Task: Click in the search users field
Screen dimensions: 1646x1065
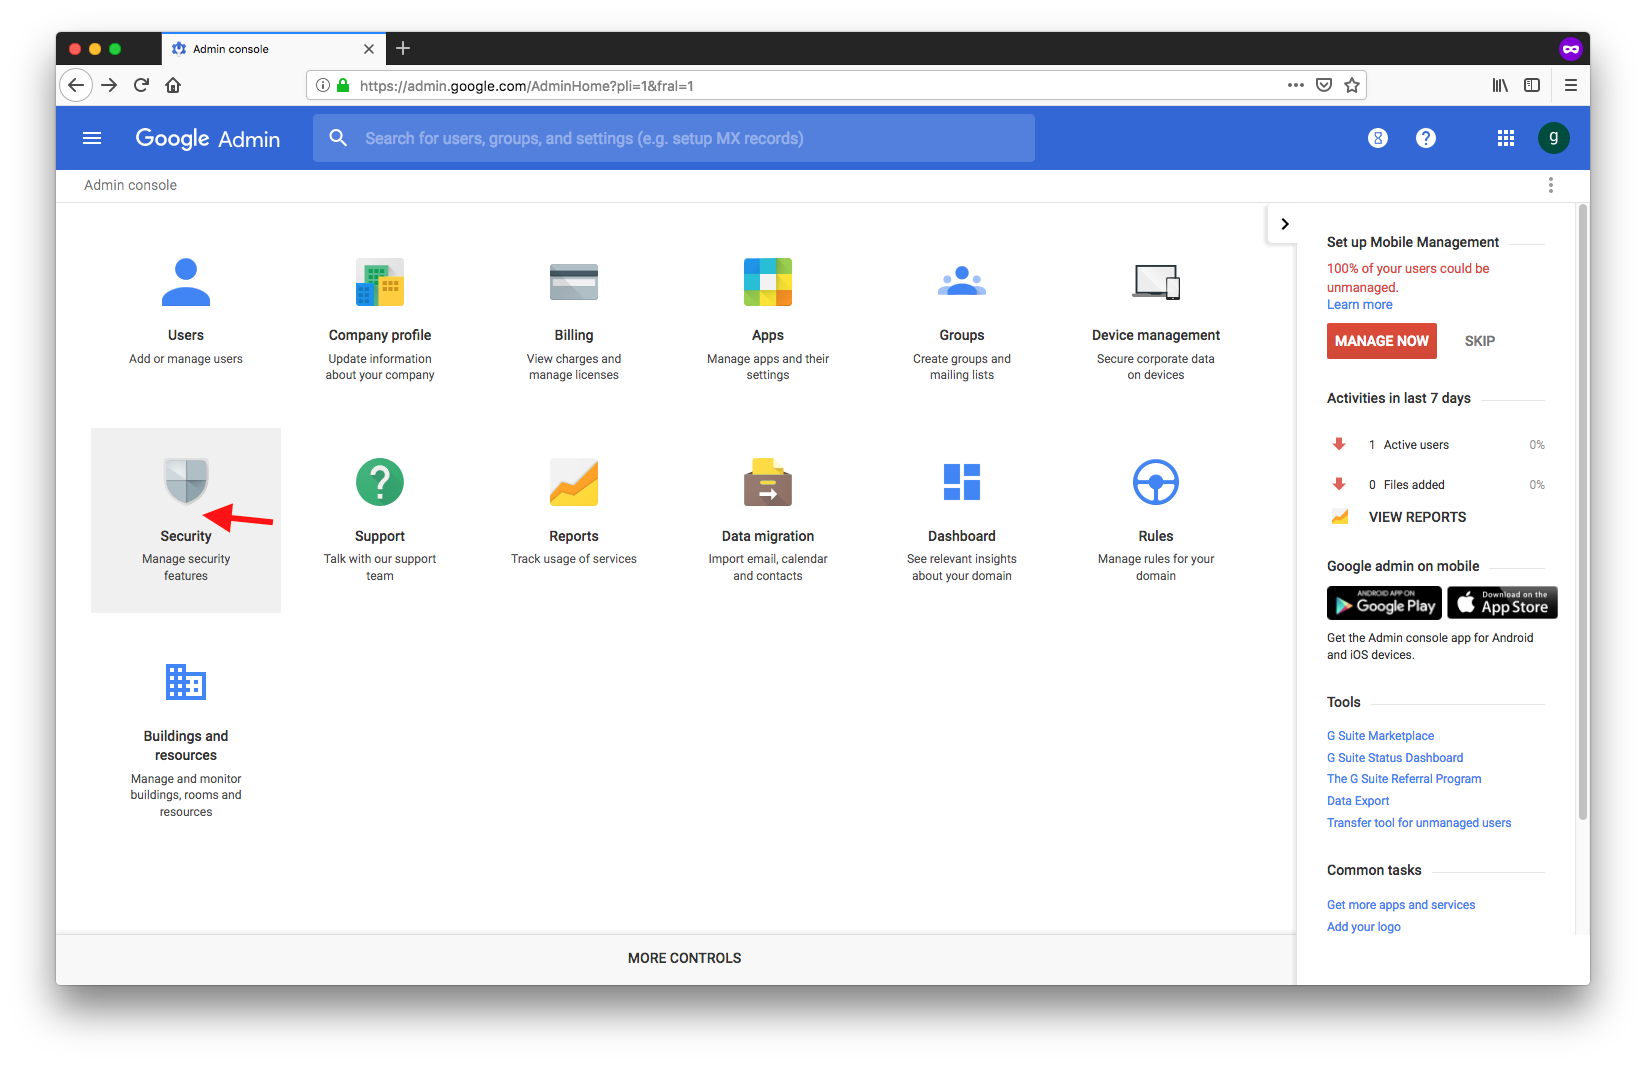Action: point(675,138)
